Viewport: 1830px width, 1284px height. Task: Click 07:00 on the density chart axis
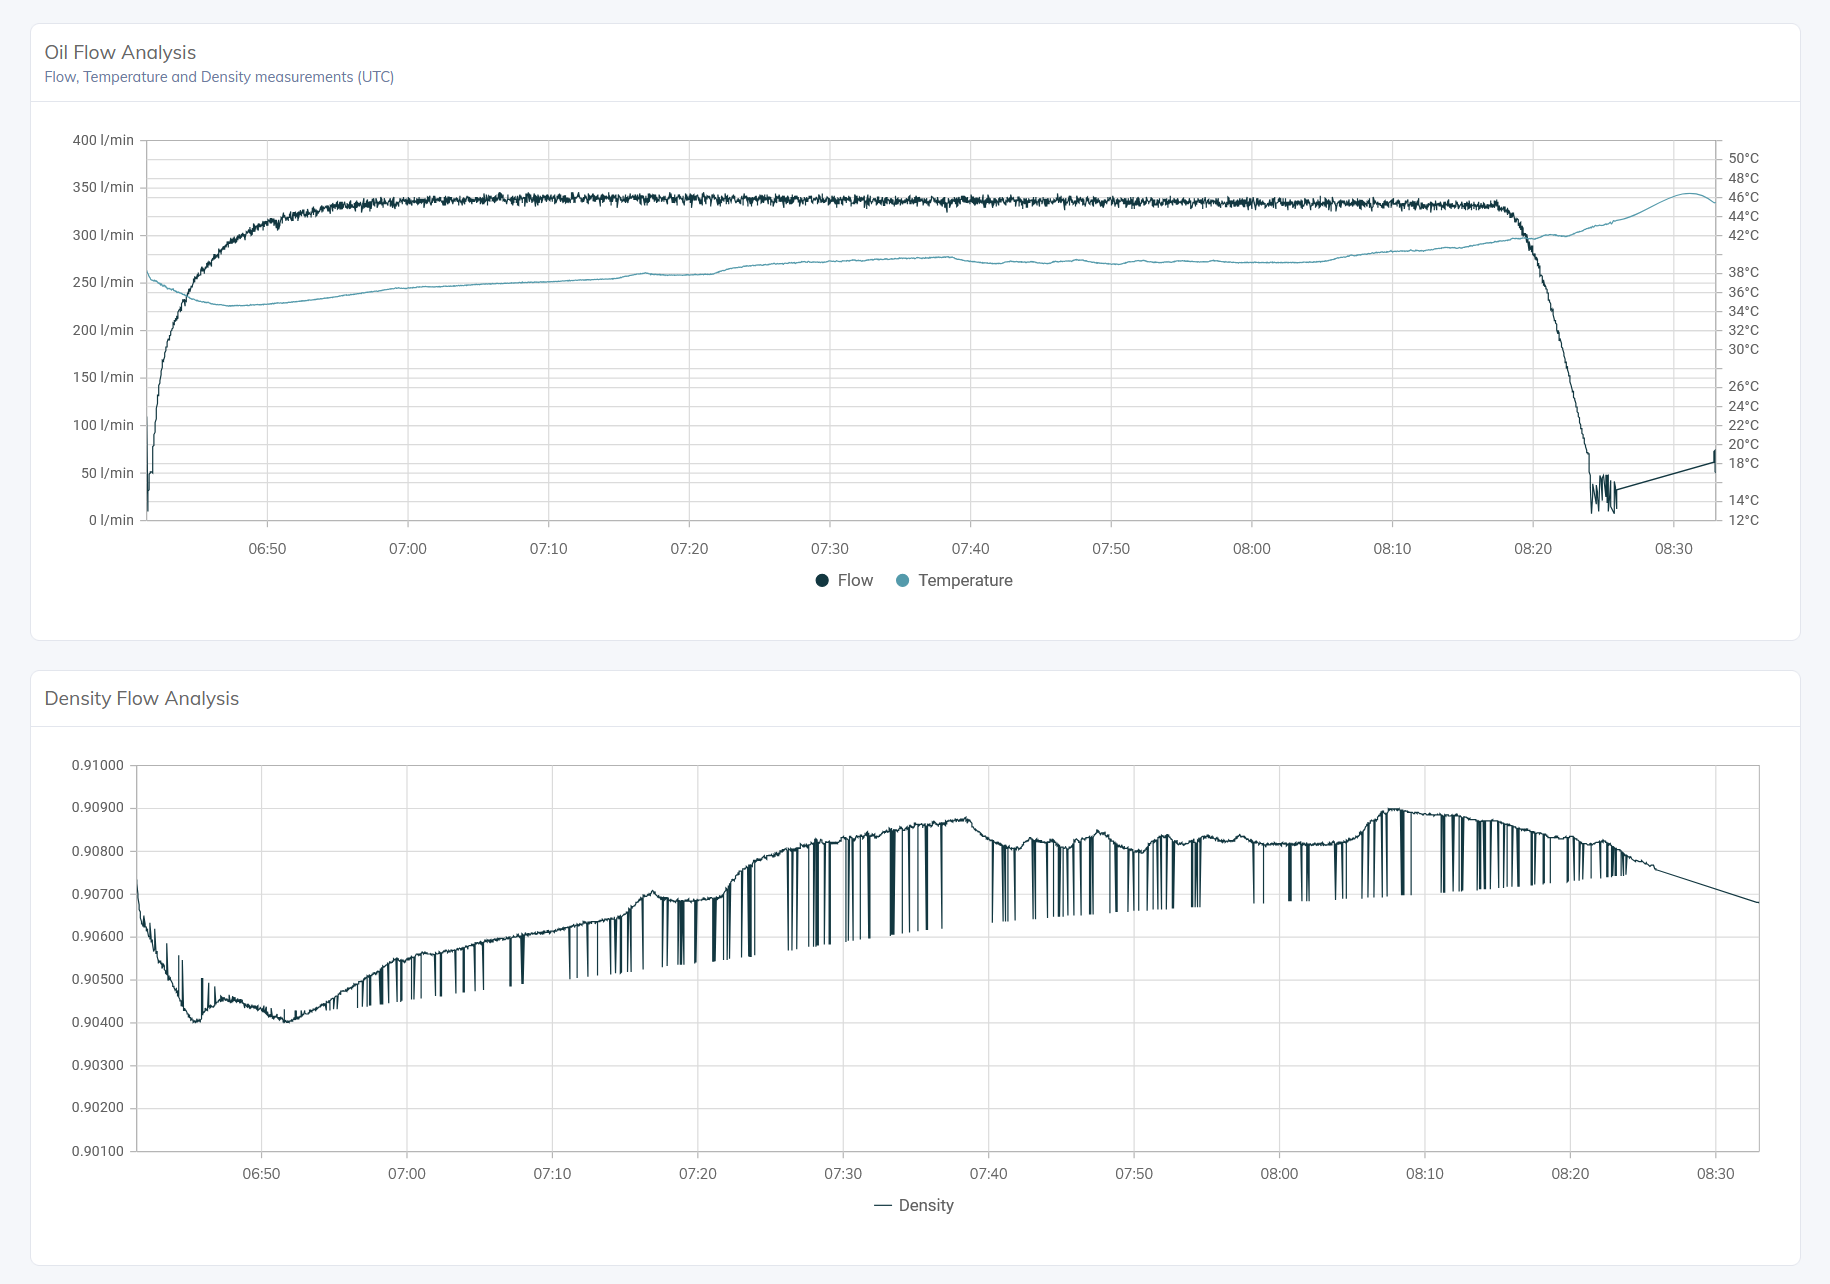[x=407, y=1174]
